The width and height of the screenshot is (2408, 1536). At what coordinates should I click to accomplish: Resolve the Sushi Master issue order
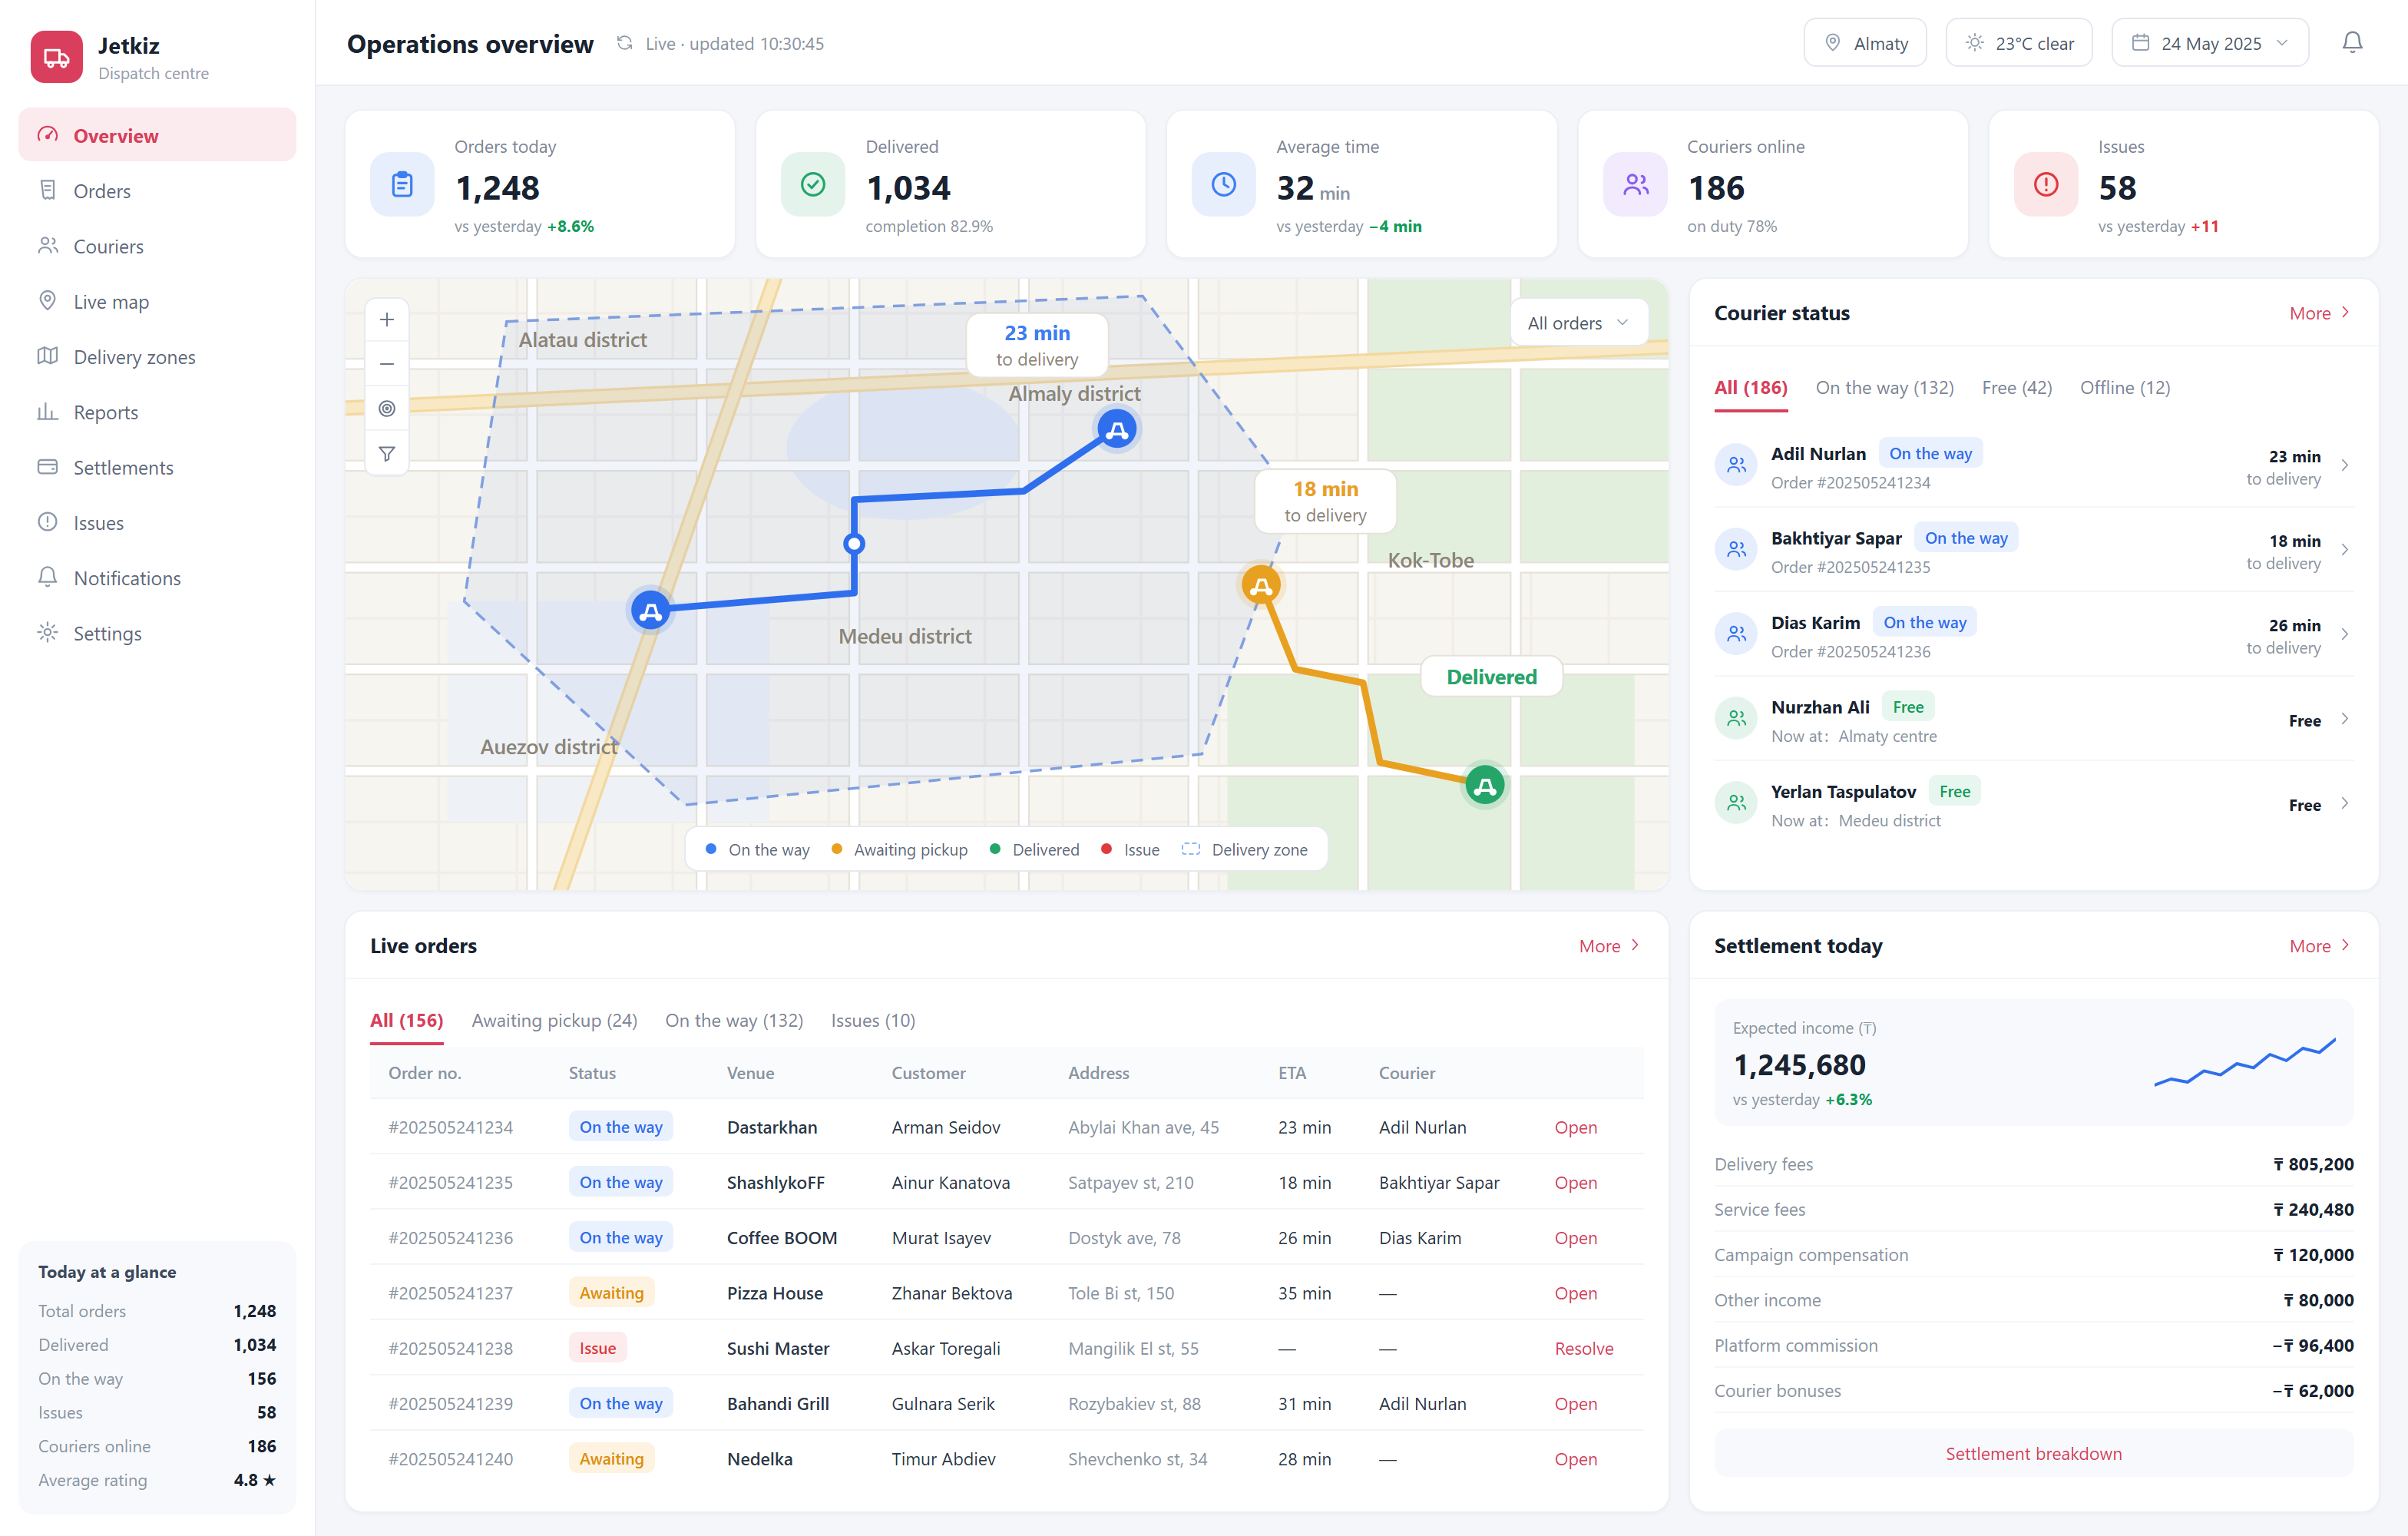1583,1348
